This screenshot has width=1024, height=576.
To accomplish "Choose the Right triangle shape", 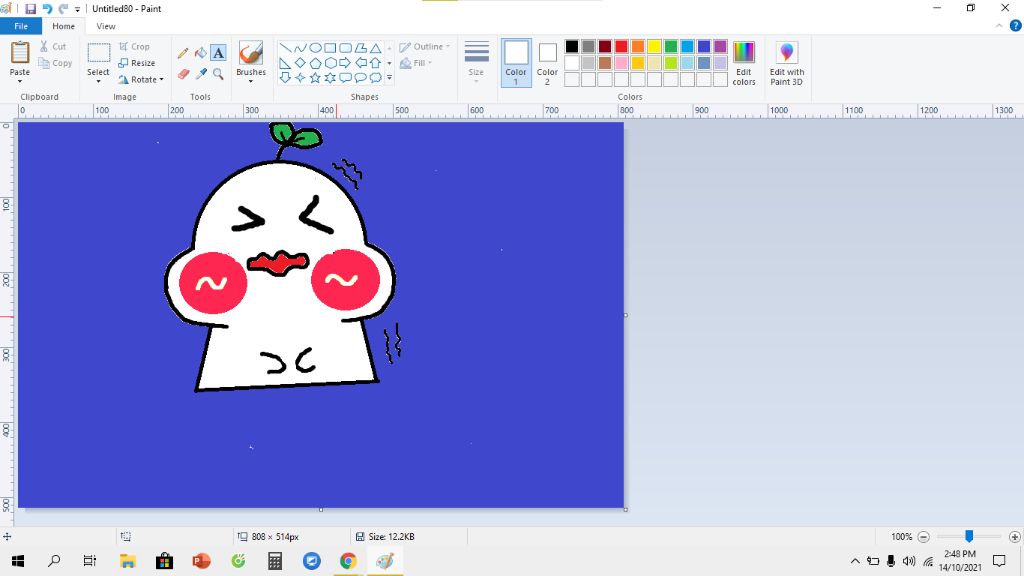I will [285, 63].
